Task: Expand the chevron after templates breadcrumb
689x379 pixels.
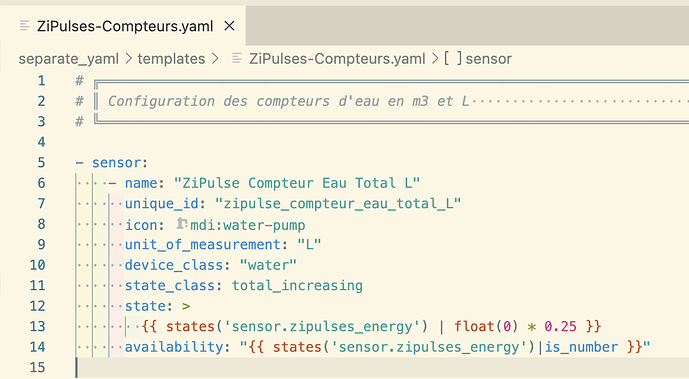Action: point(215,59)
